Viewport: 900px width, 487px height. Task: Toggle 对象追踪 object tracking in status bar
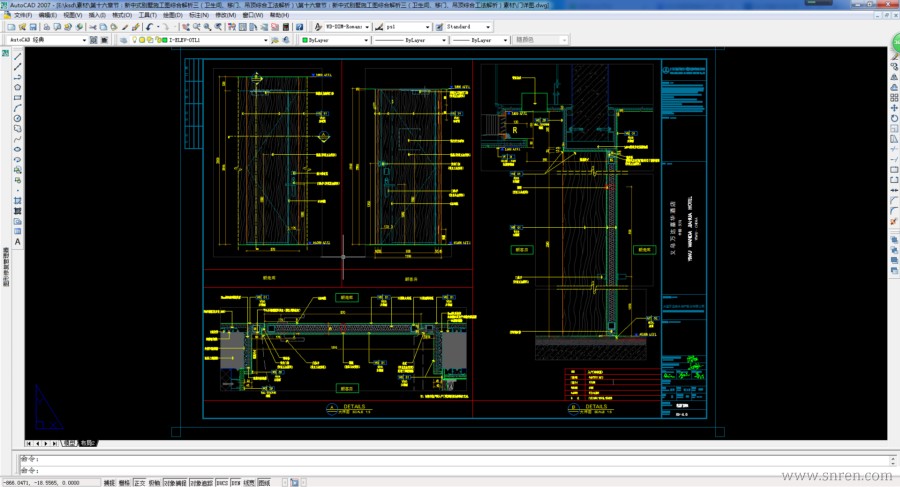[x=201, y=483]
